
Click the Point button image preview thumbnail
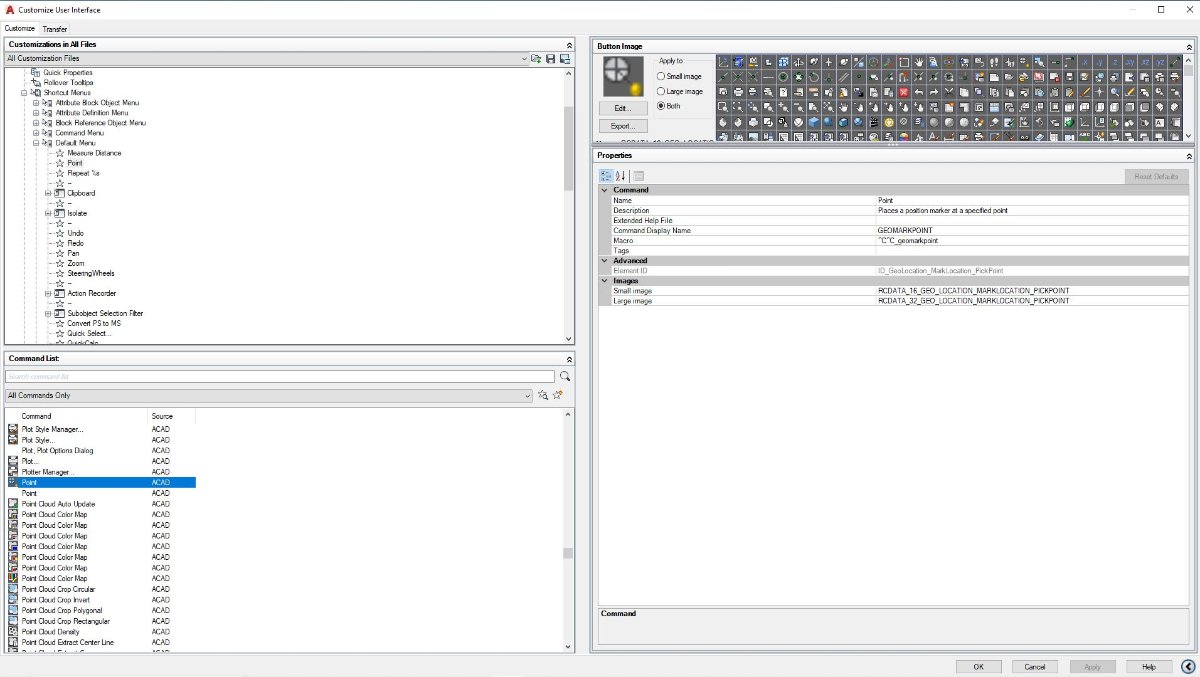625,77
